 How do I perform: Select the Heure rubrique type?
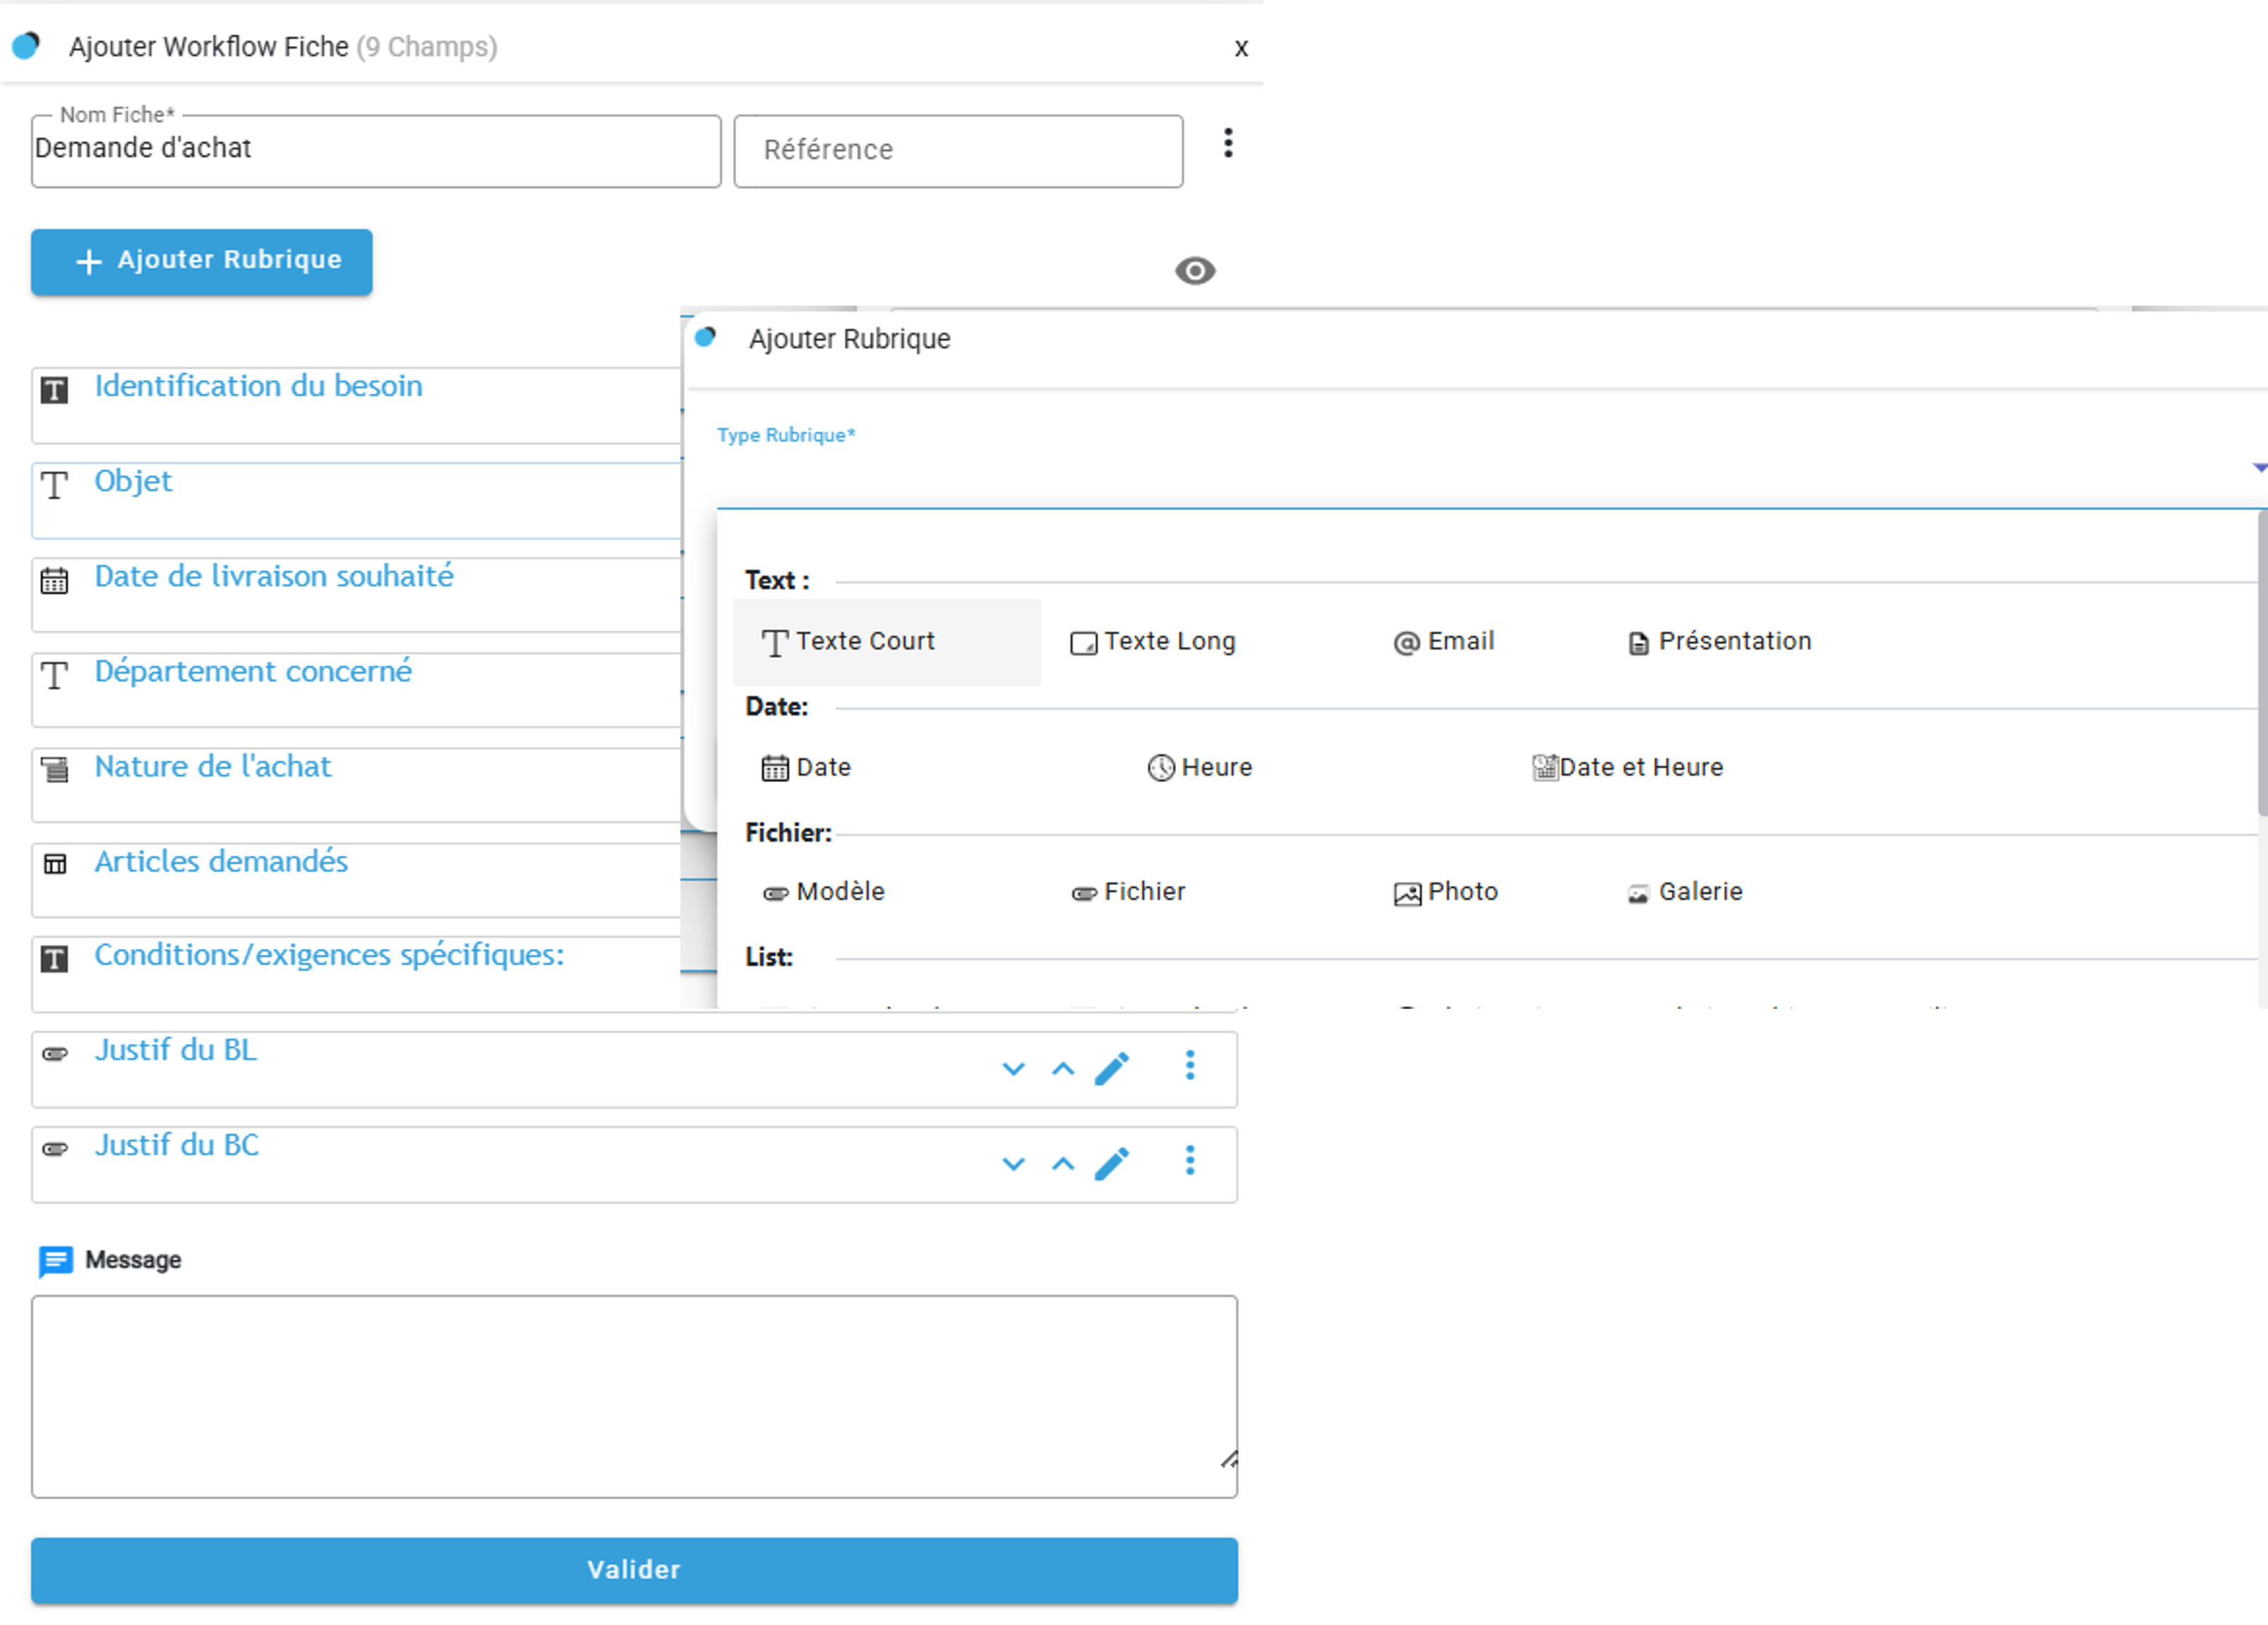point(1199,767)
